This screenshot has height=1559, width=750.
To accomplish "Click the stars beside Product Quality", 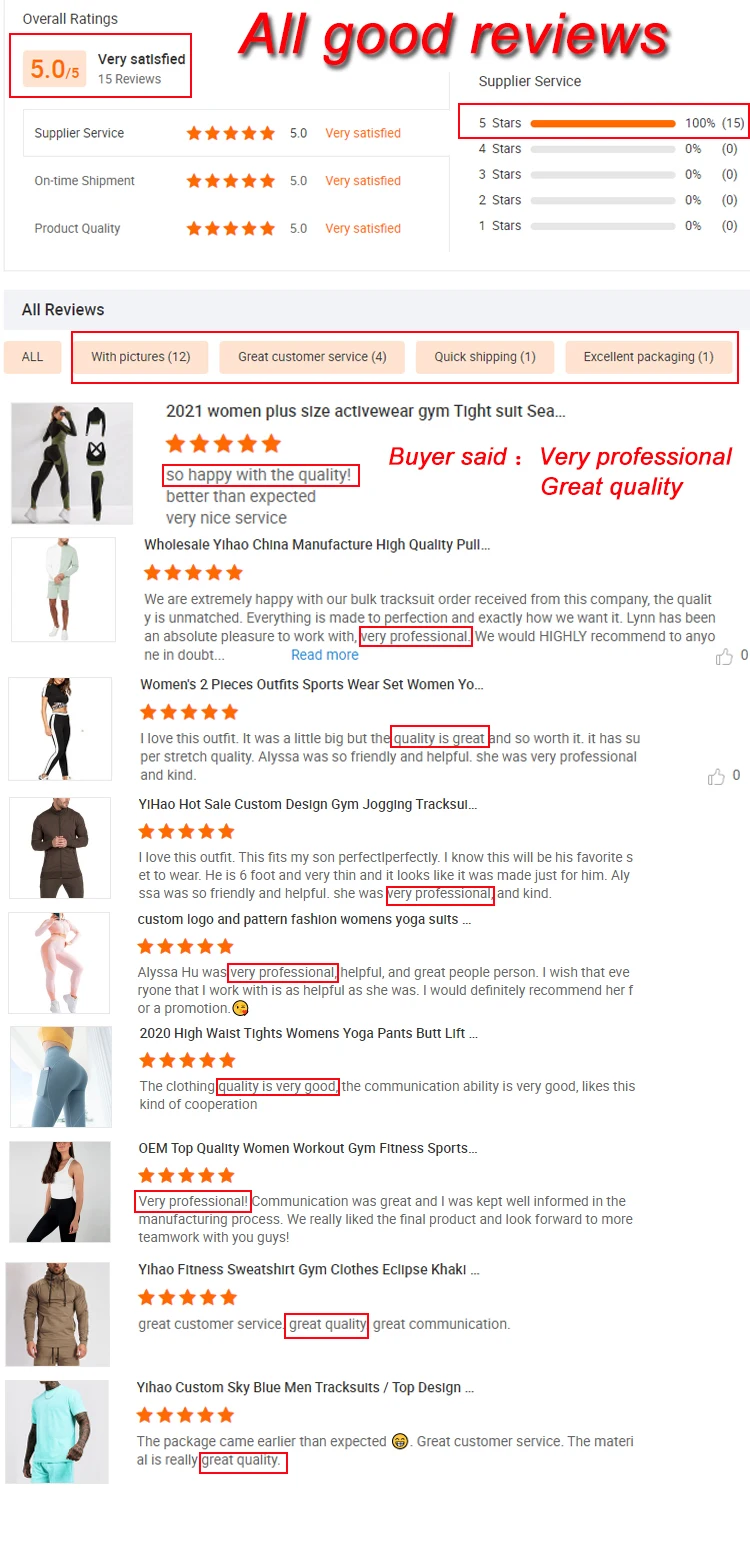I will (230, 228).
